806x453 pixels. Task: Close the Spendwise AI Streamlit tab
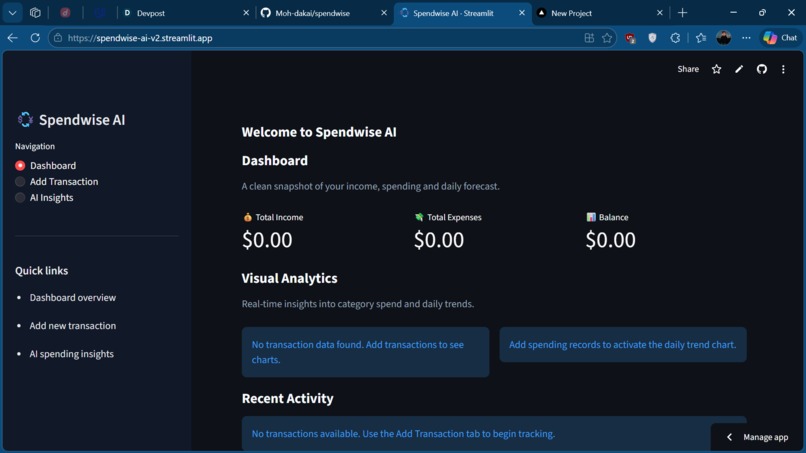pyautogui.click(x=522, y=13)
